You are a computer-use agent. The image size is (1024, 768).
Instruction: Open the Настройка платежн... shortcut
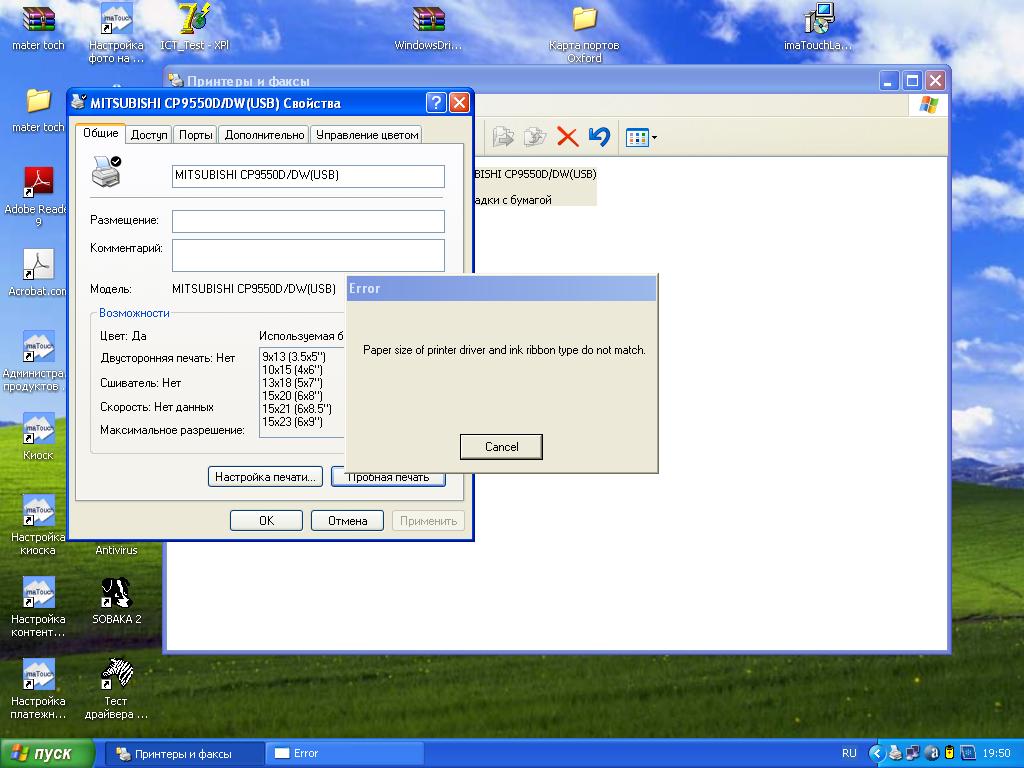[38, 689]
